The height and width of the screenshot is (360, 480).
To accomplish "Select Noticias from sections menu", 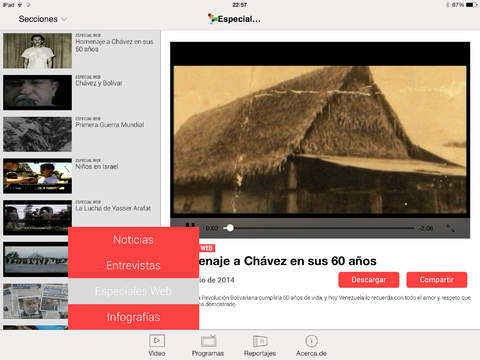I will 133,240.
